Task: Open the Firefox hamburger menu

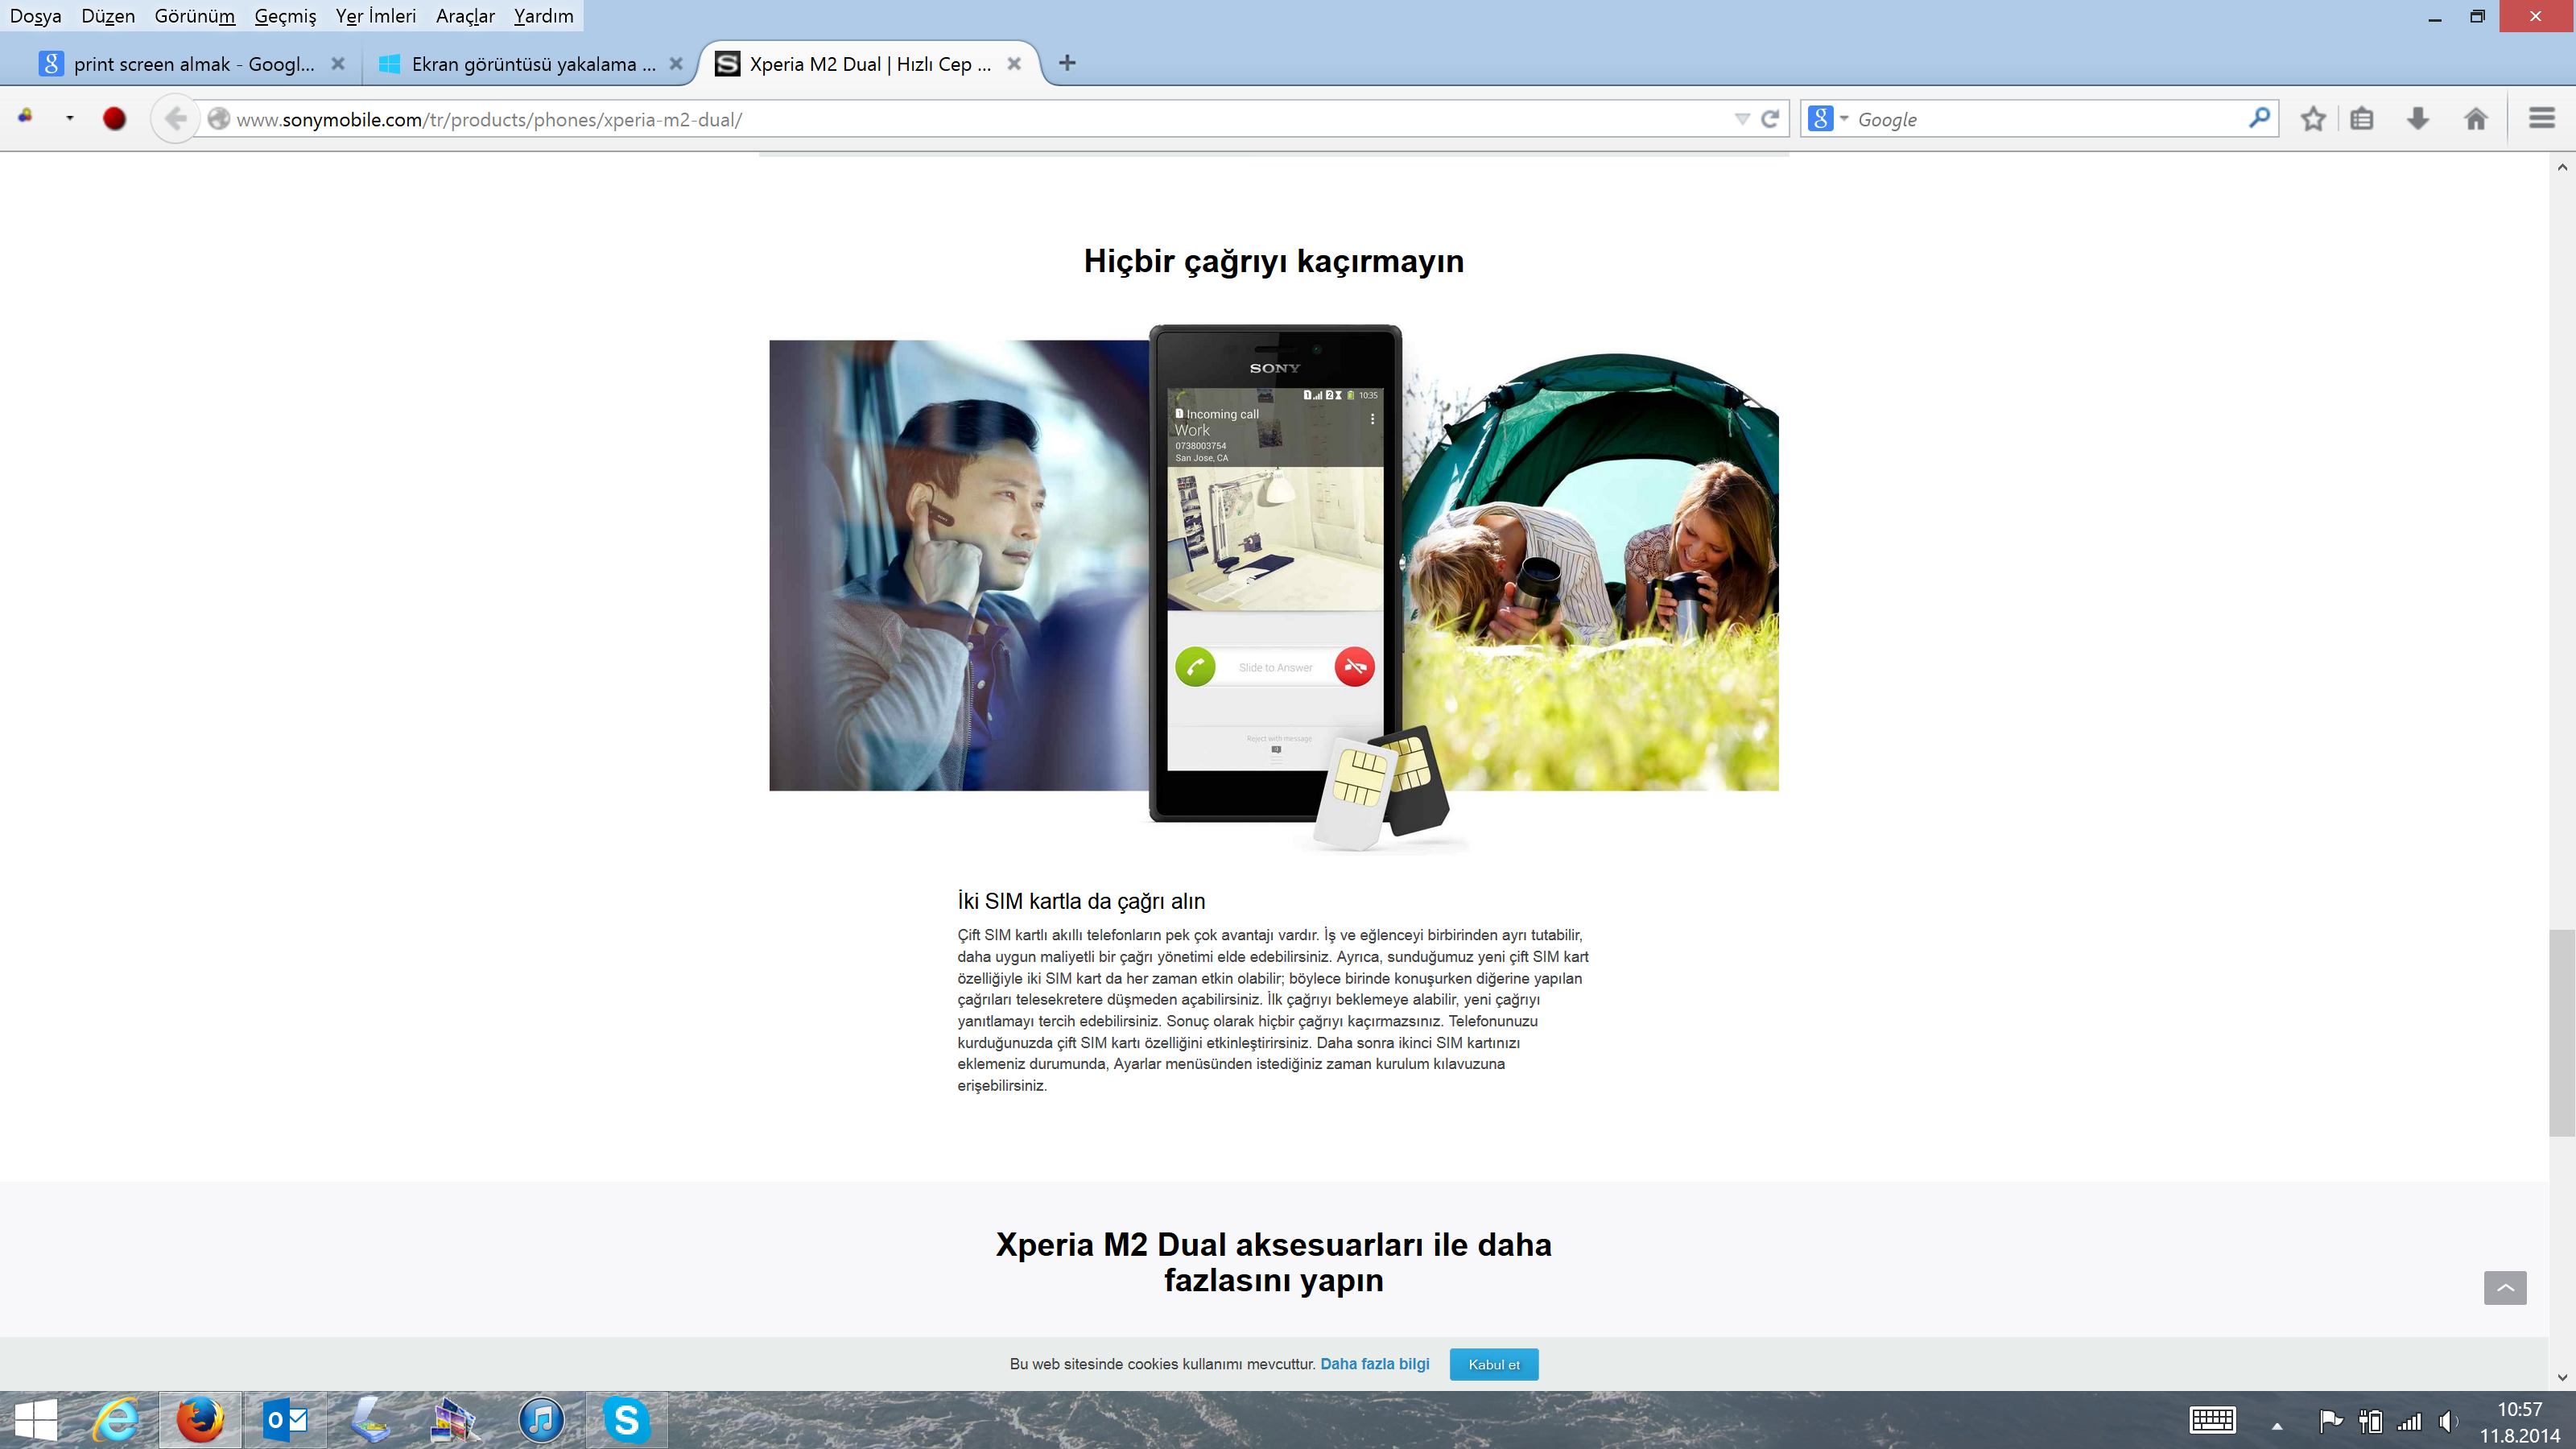Action: click(x=2542, y=118)
